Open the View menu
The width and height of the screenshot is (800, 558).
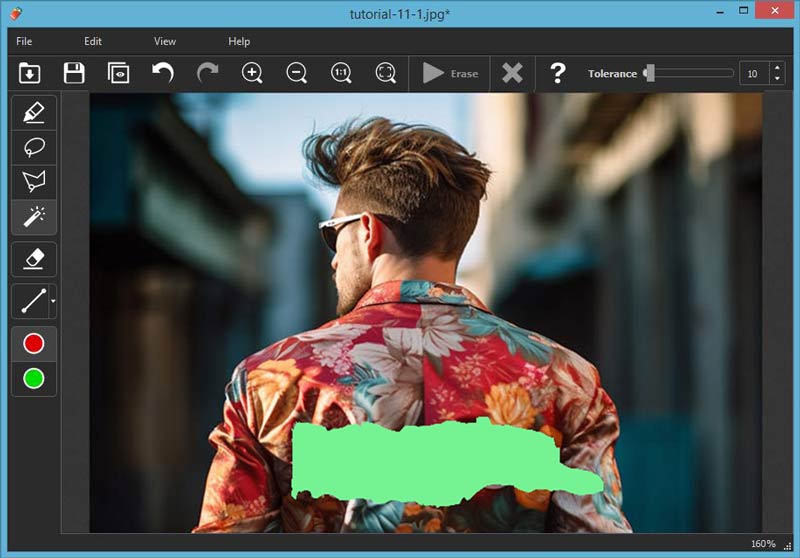[x=165, y=41]
